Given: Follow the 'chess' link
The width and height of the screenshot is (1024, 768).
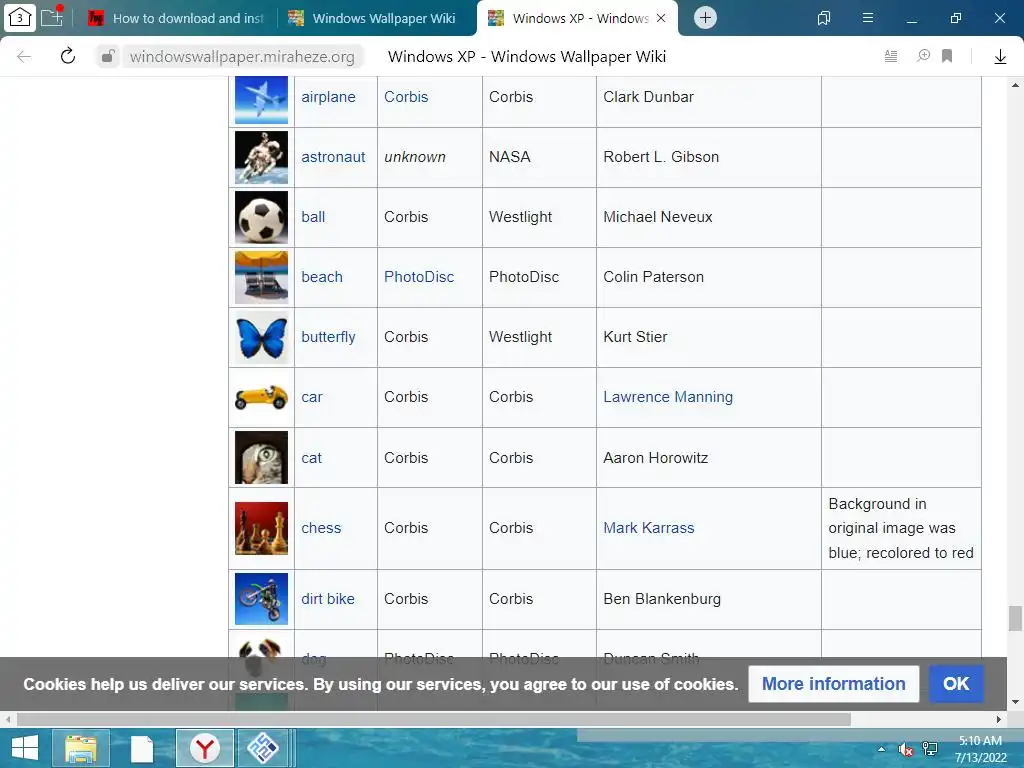Looking at the screenshot, I should [321, 528].
